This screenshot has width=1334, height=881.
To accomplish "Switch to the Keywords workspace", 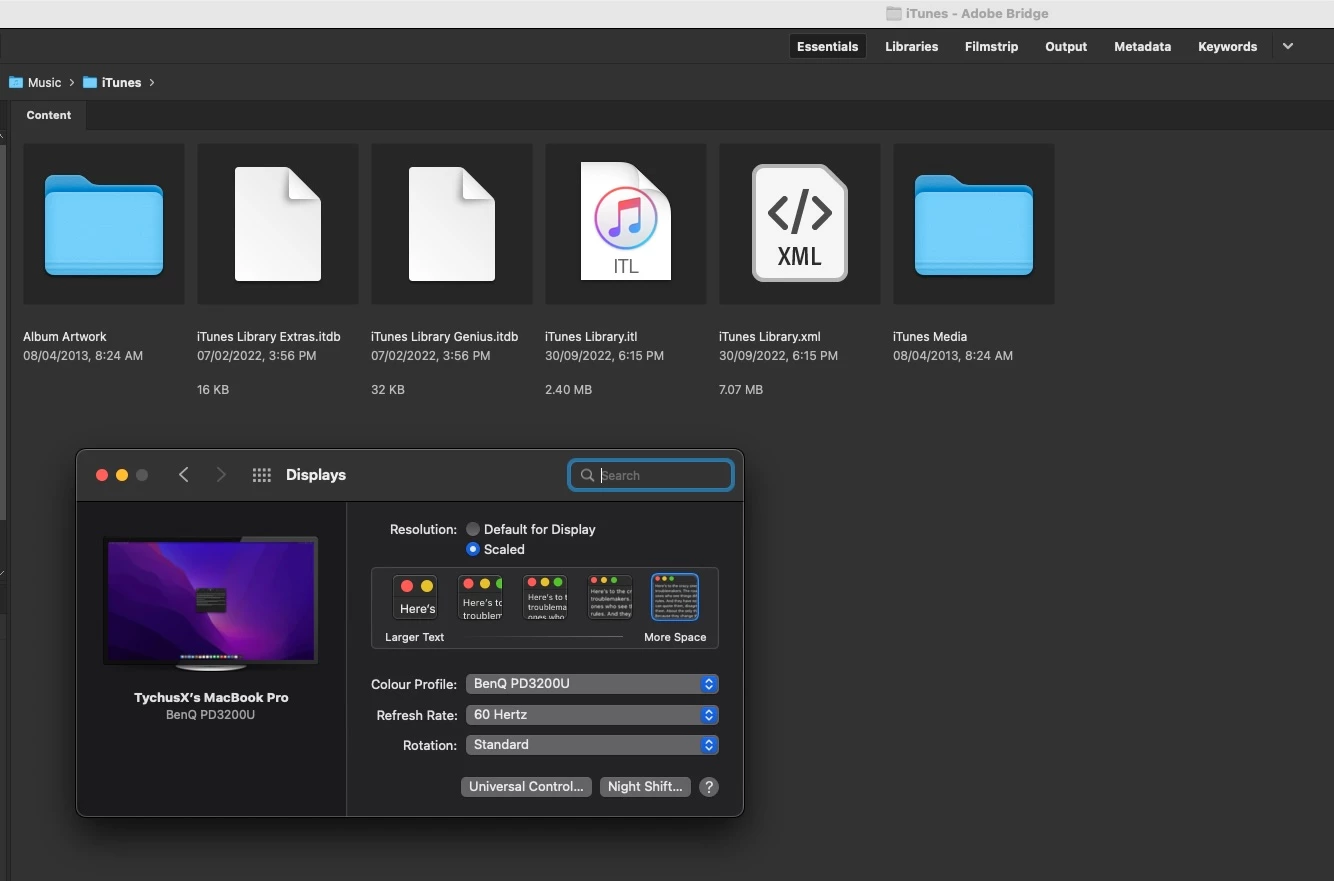I will tap(1228, 46).
